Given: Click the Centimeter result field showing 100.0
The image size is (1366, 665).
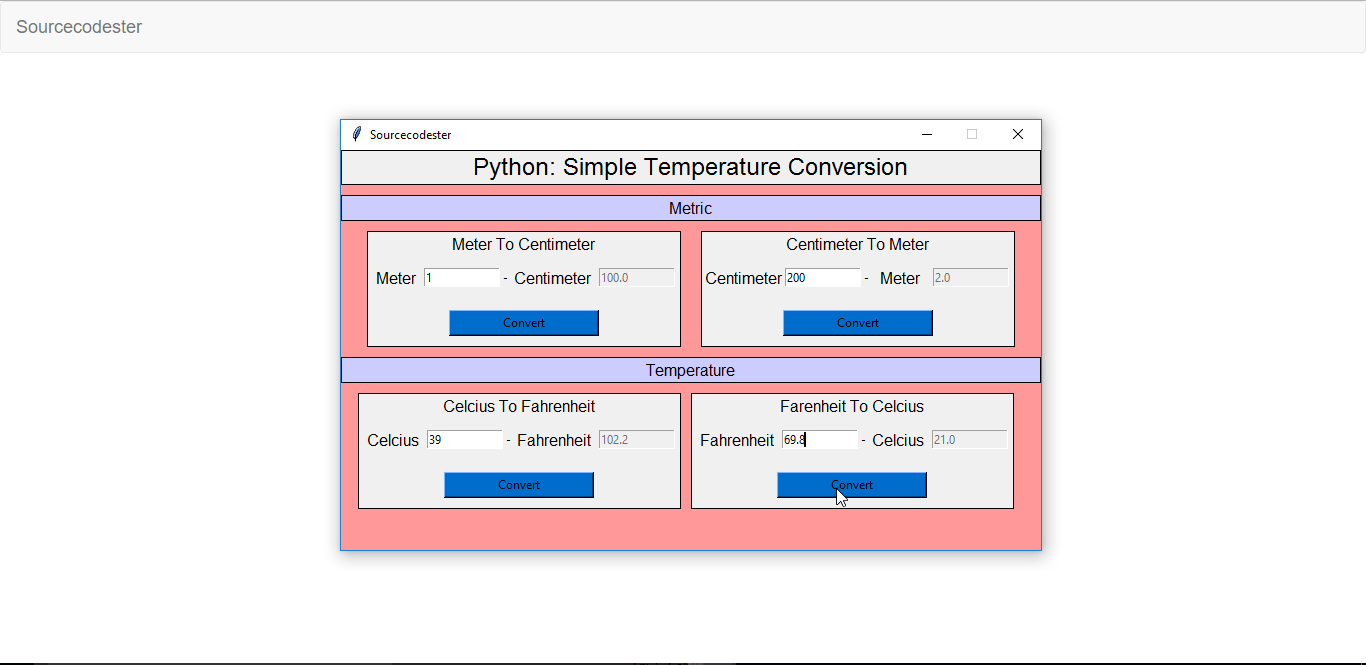Looking at the screenshot, I should click(x=637, y=278).
